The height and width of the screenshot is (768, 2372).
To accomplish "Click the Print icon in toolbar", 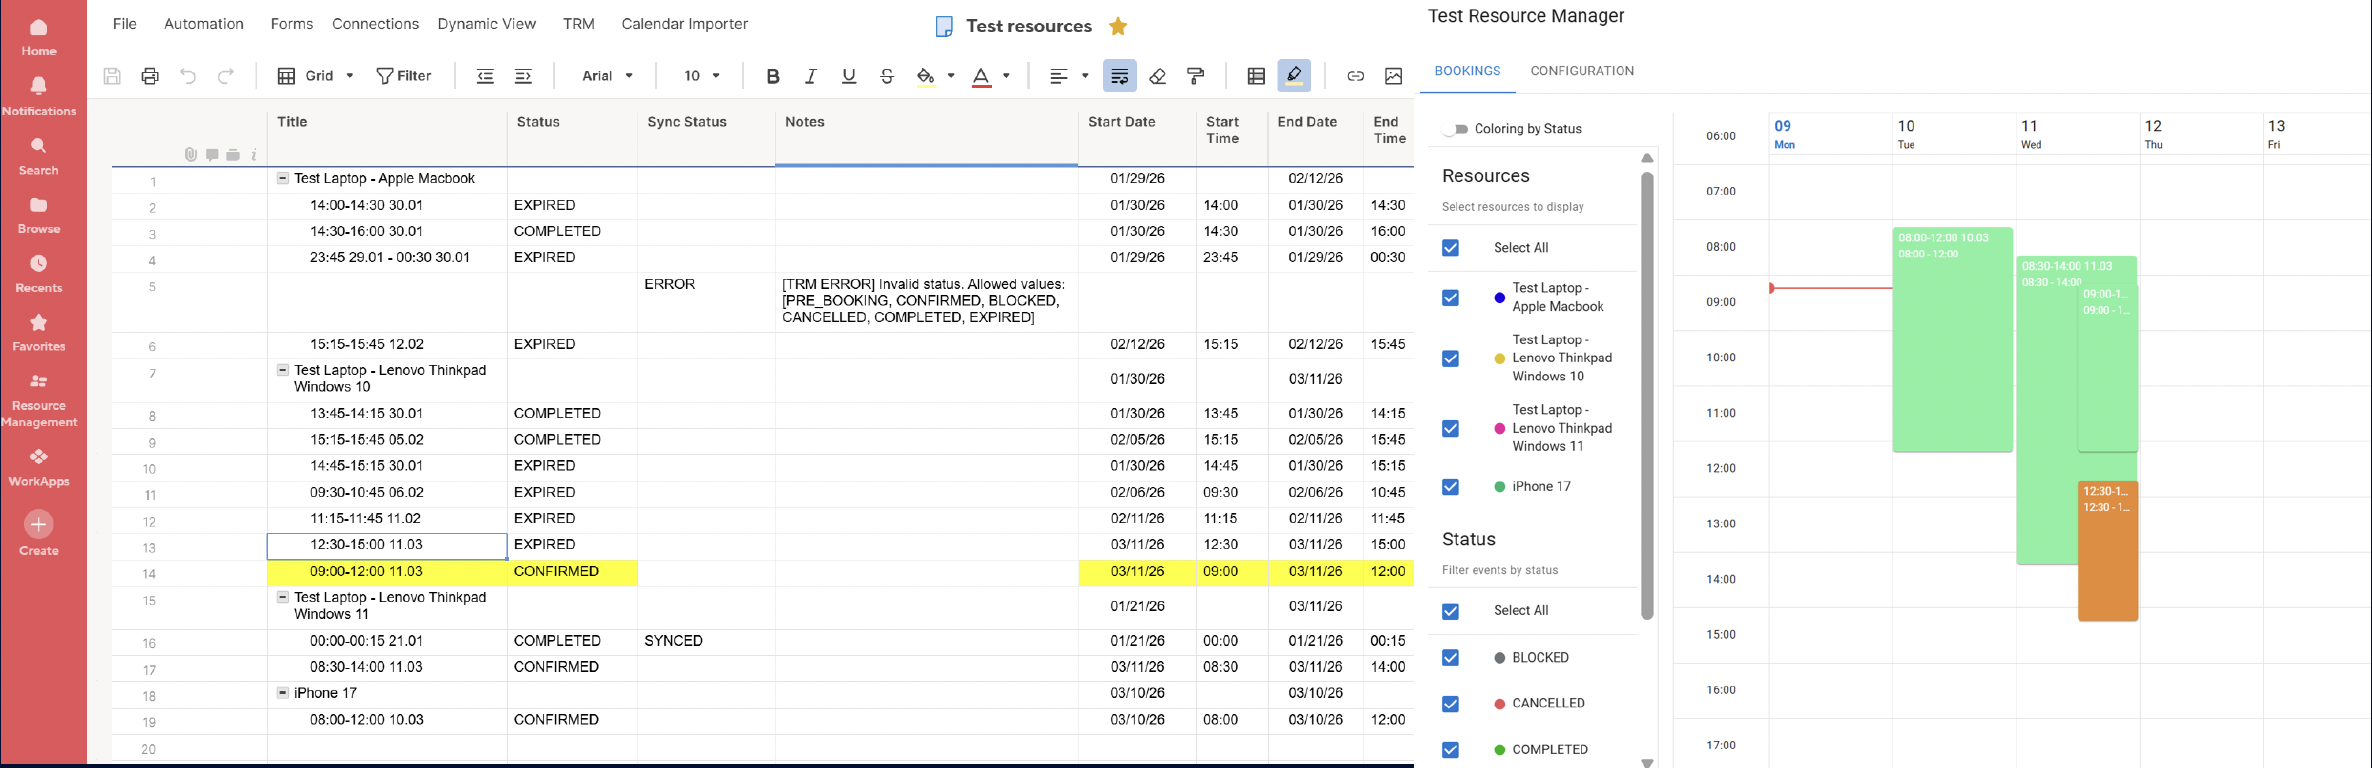I will (x=150, y=76).
